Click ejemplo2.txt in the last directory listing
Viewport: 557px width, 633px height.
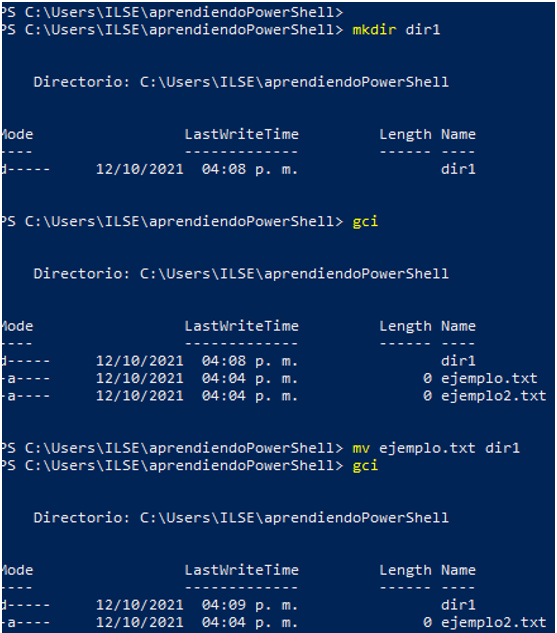(x=494, y=622)
